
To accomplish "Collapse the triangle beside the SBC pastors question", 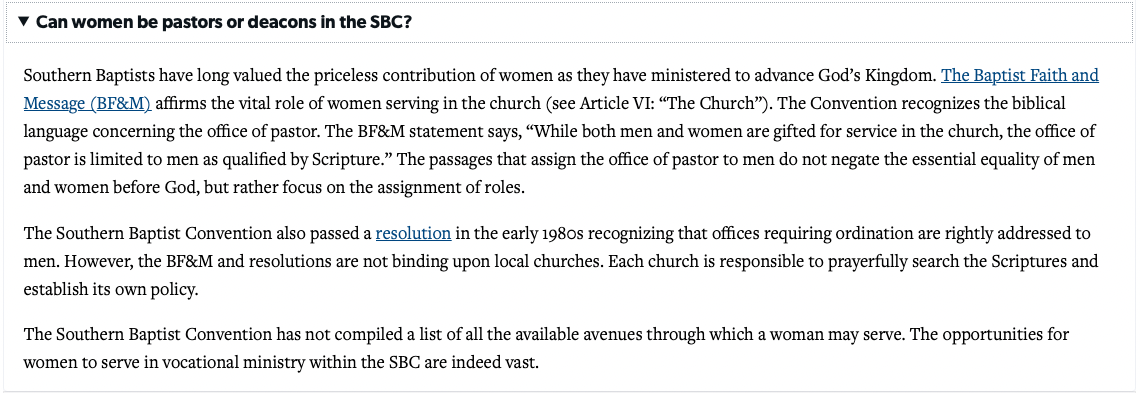I will click(23, 21).
